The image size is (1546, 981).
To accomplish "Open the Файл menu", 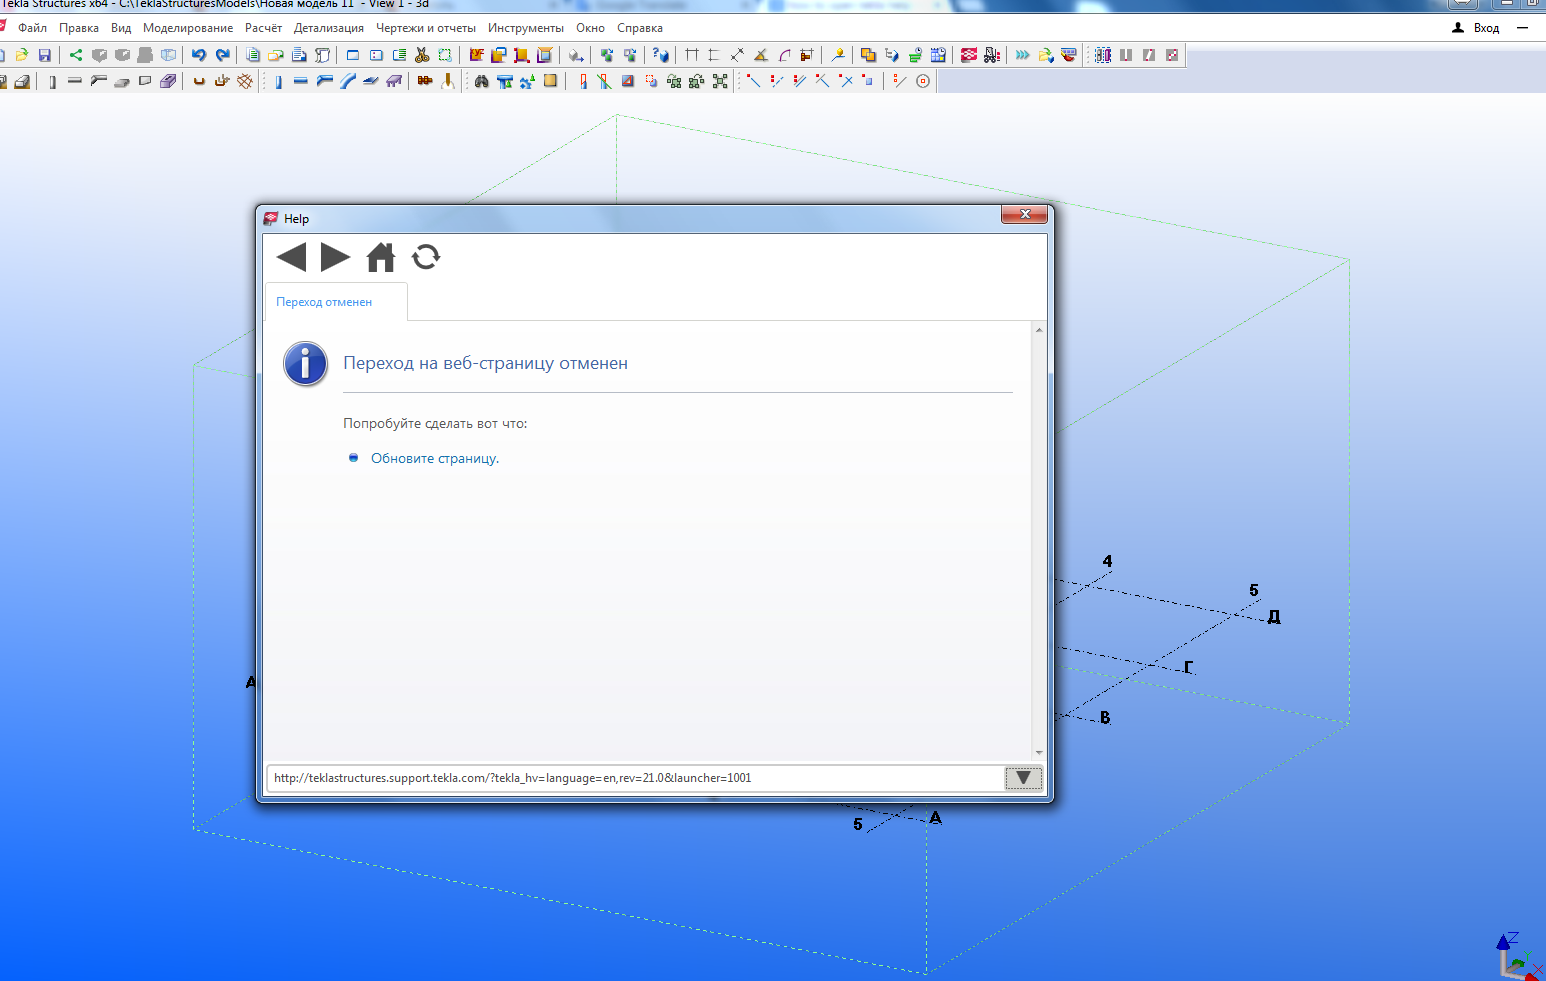I will (32, 28).
